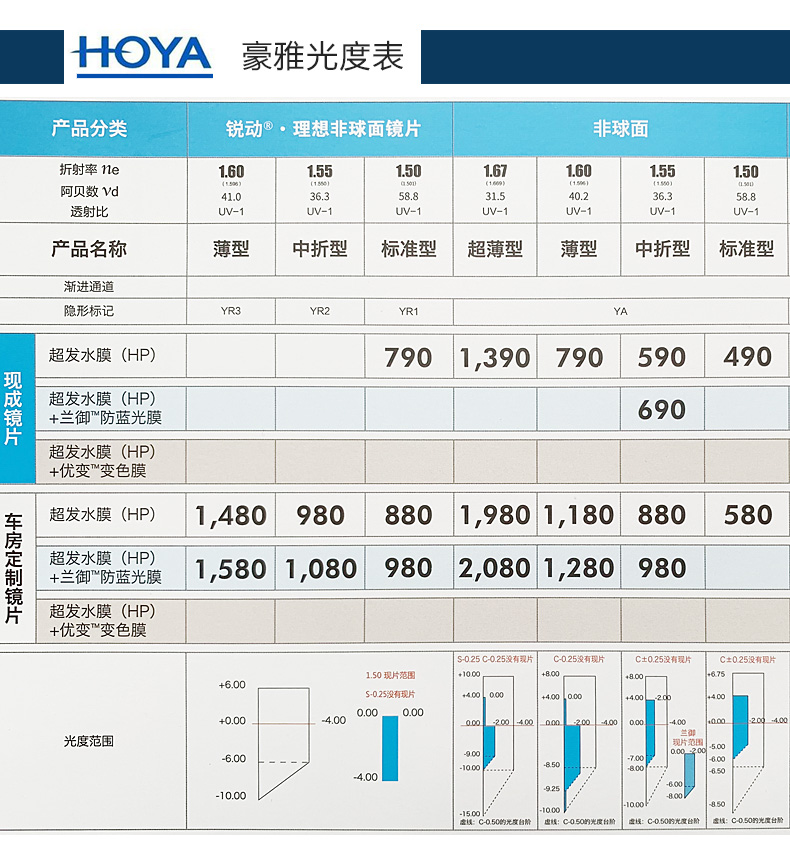This screenshot has height=865, width=790.
Task: Click the price 580
Action: (748, 515)
